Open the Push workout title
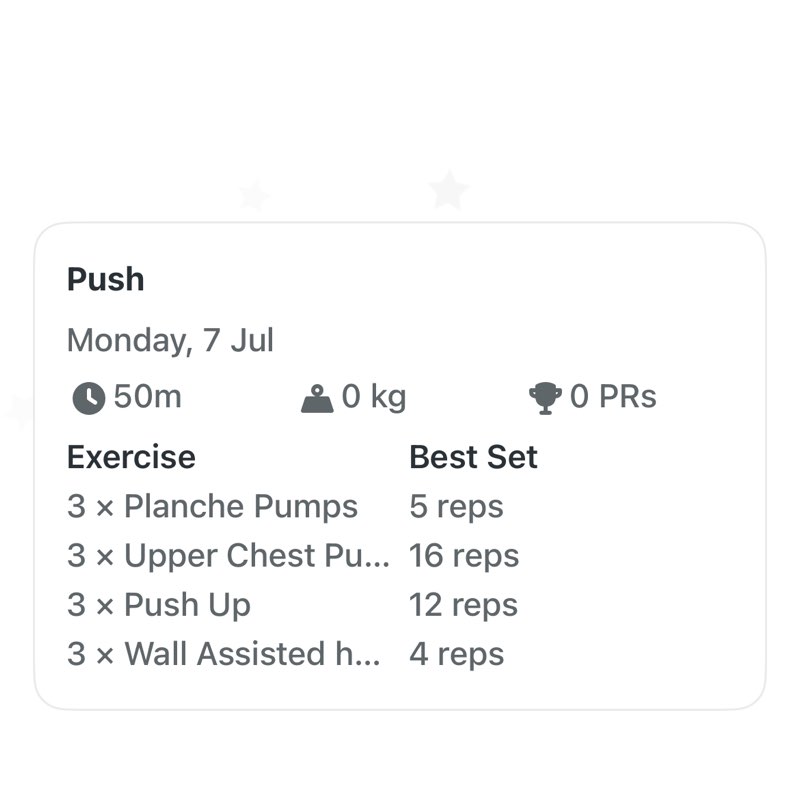Viewport: 800px width, 801px height. (x=105, y=279)
